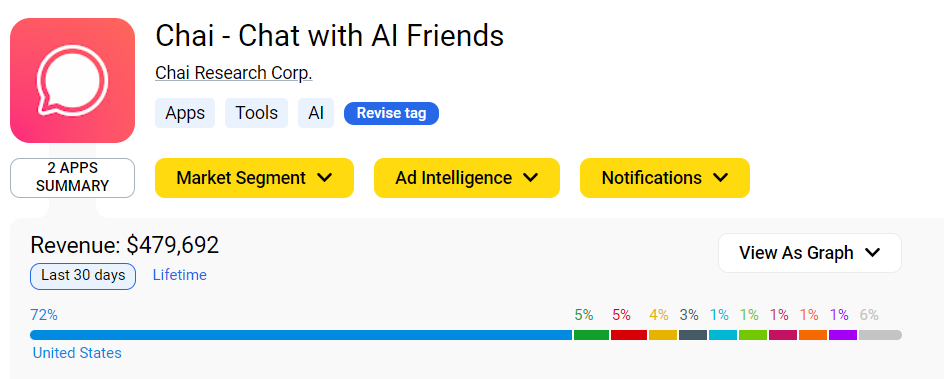This screenshot has height=379, width=944.
Task: Select the Apps tag
Action: pyautogui.click(x=185, y=113)
